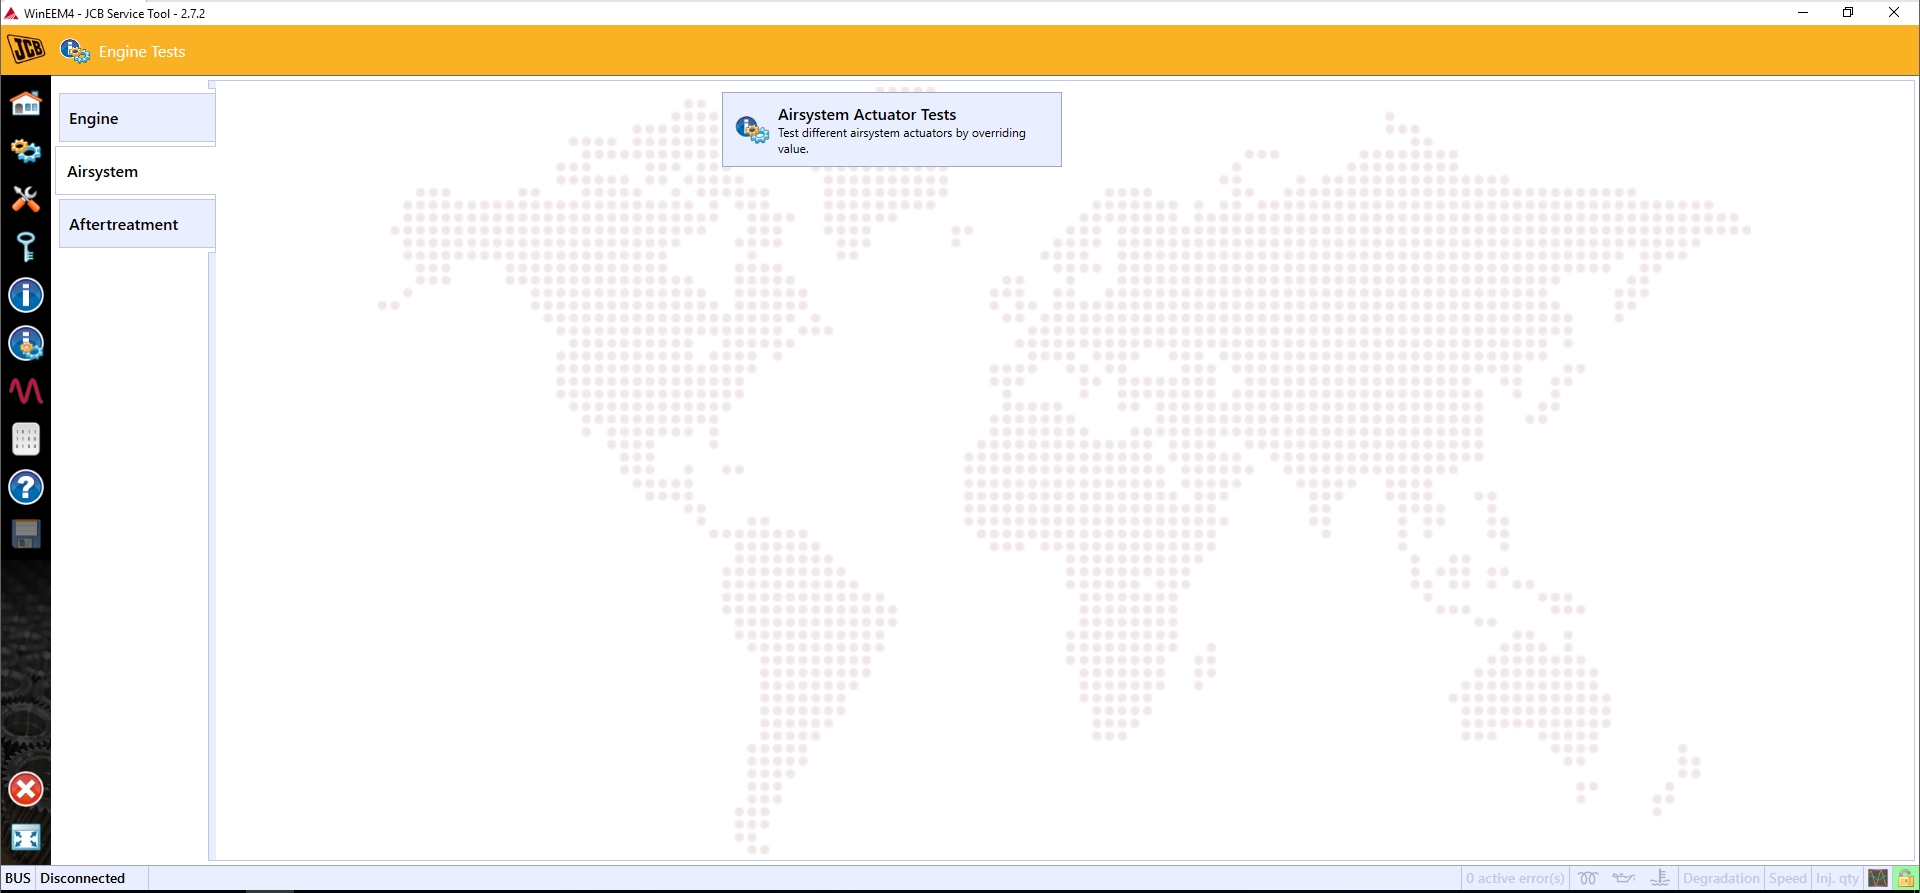Minimize the WinEEM4 window
This screenshot has height=893, width=1920.
click(x=1803, y=13)
